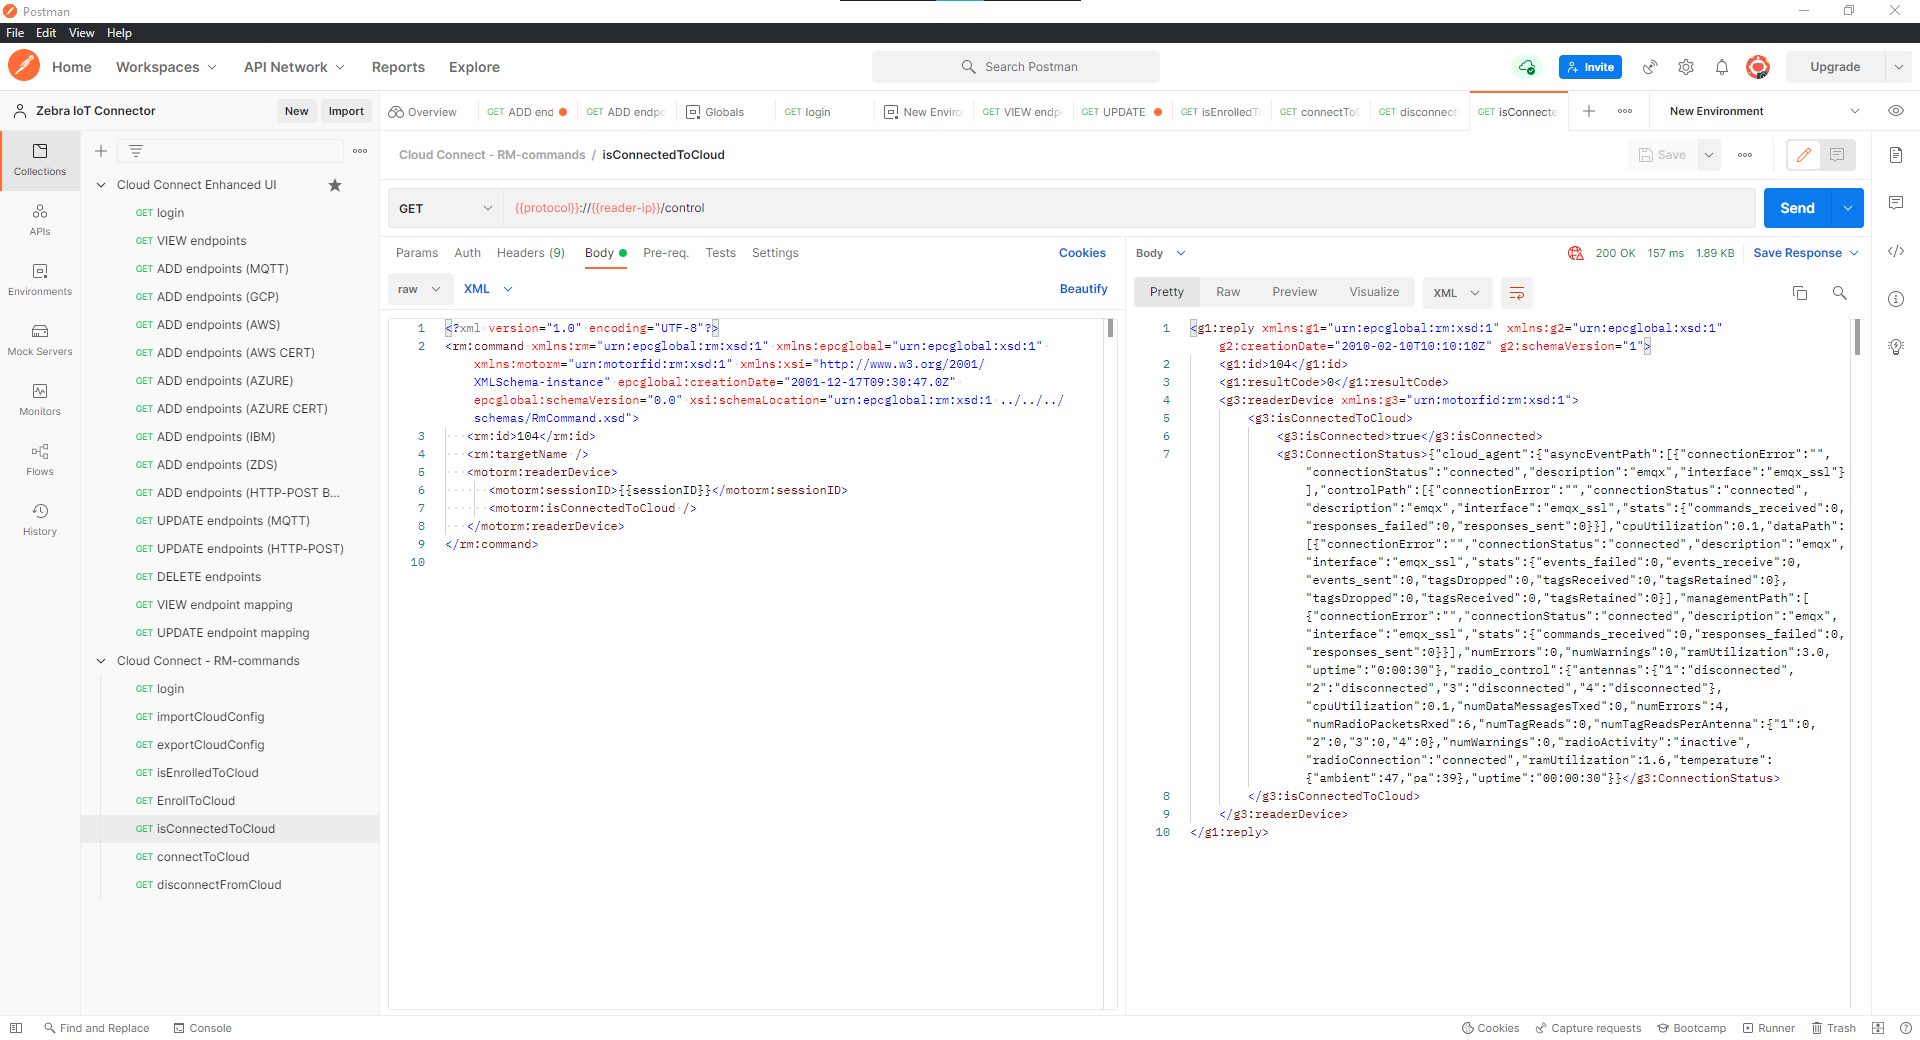Open environment quick look eye icon
Screen dimensions: 1920x1040
(1896, 111)
